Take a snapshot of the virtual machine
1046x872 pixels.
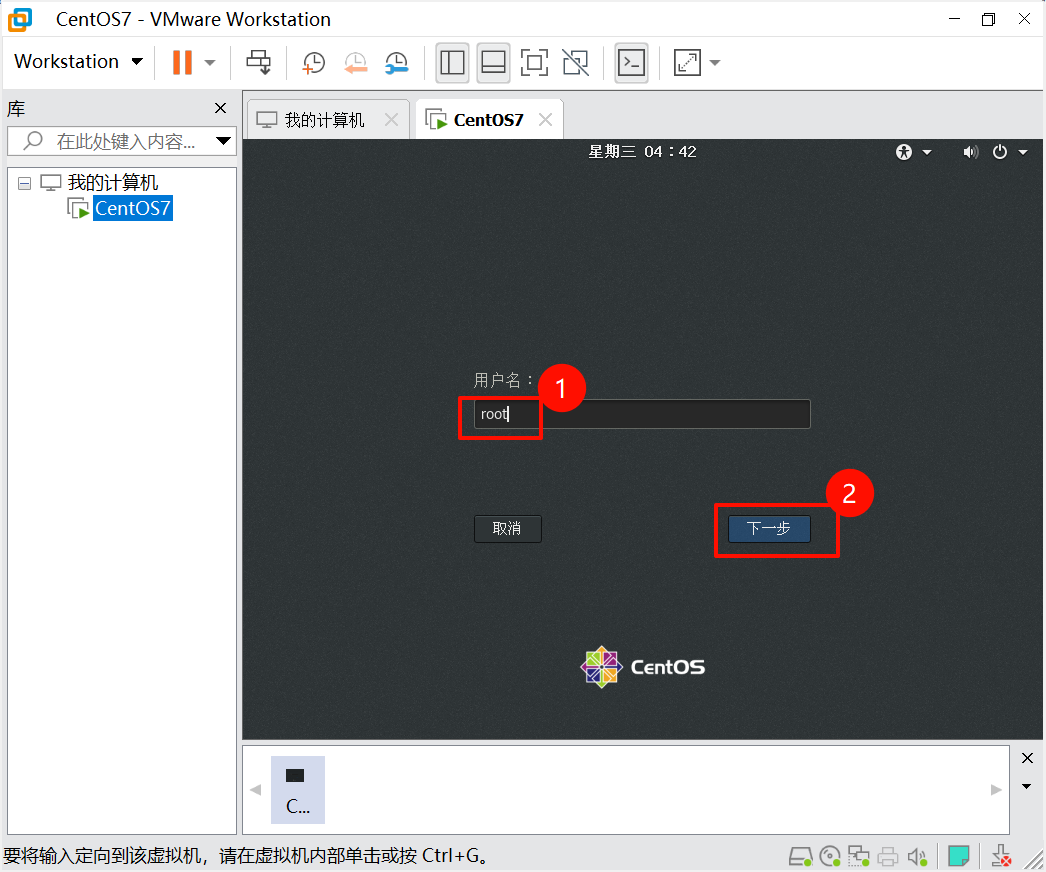[314, 63]
